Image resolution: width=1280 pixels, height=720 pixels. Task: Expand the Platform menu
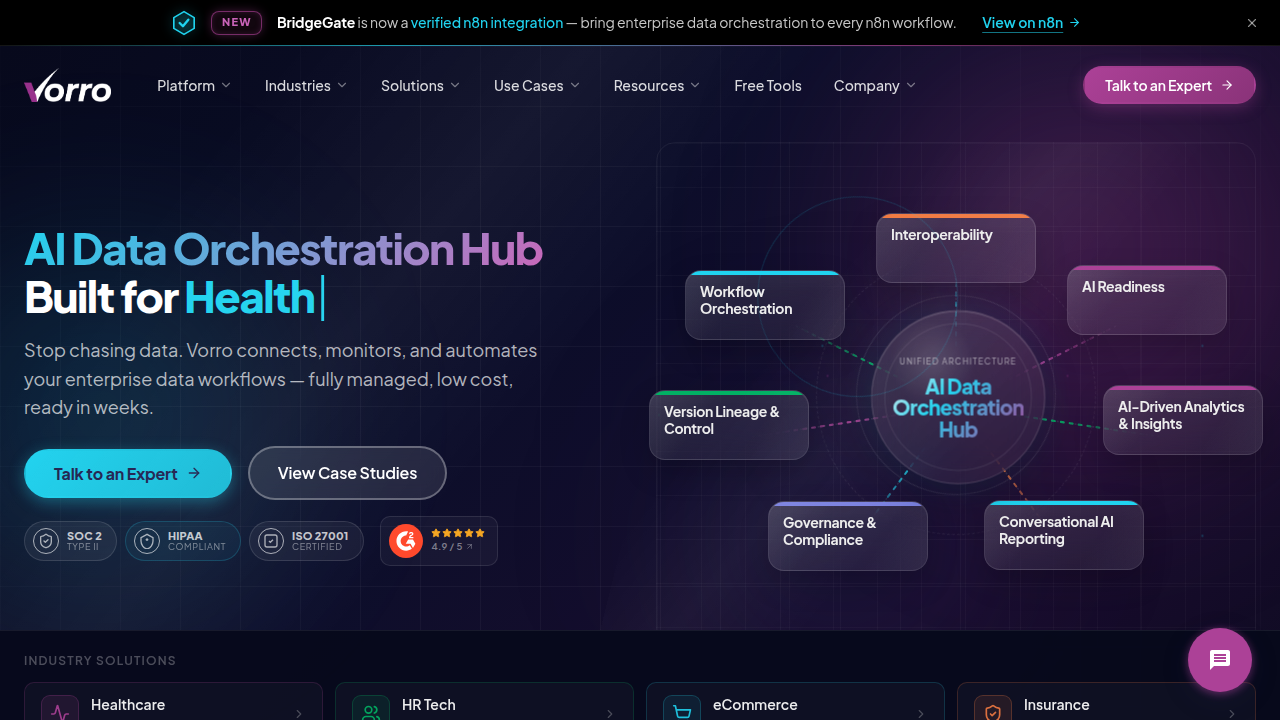point(194,86)
